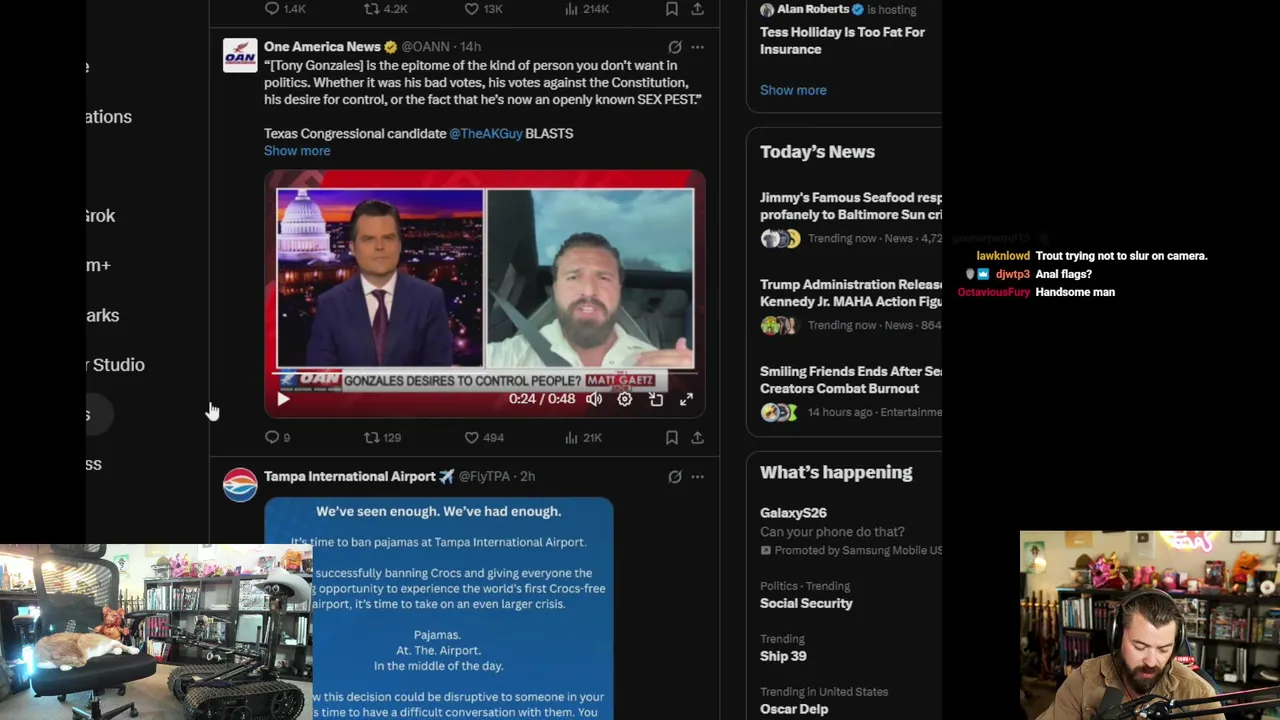Image resolution: width=1280 pixels, height=720 pixels.
Task: Click the Today's News heading
Action: coord(817,152)
